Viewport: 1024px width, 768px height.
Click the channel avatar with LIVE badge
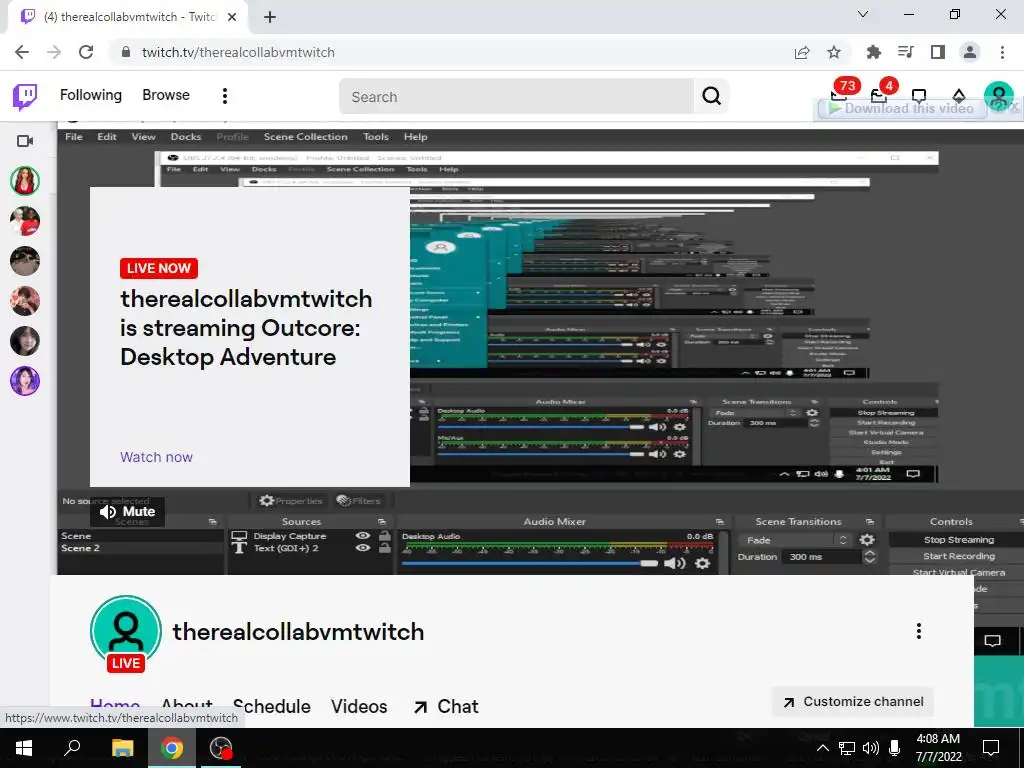point(126,631)
